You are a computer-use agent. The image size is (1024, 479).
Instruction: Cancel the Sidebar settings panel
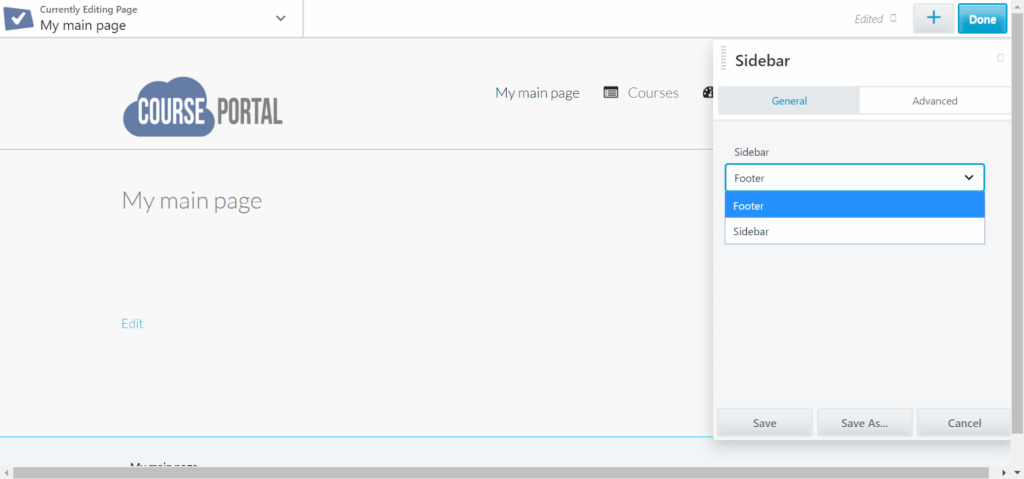pyautogui.click(x=963, y=423)
